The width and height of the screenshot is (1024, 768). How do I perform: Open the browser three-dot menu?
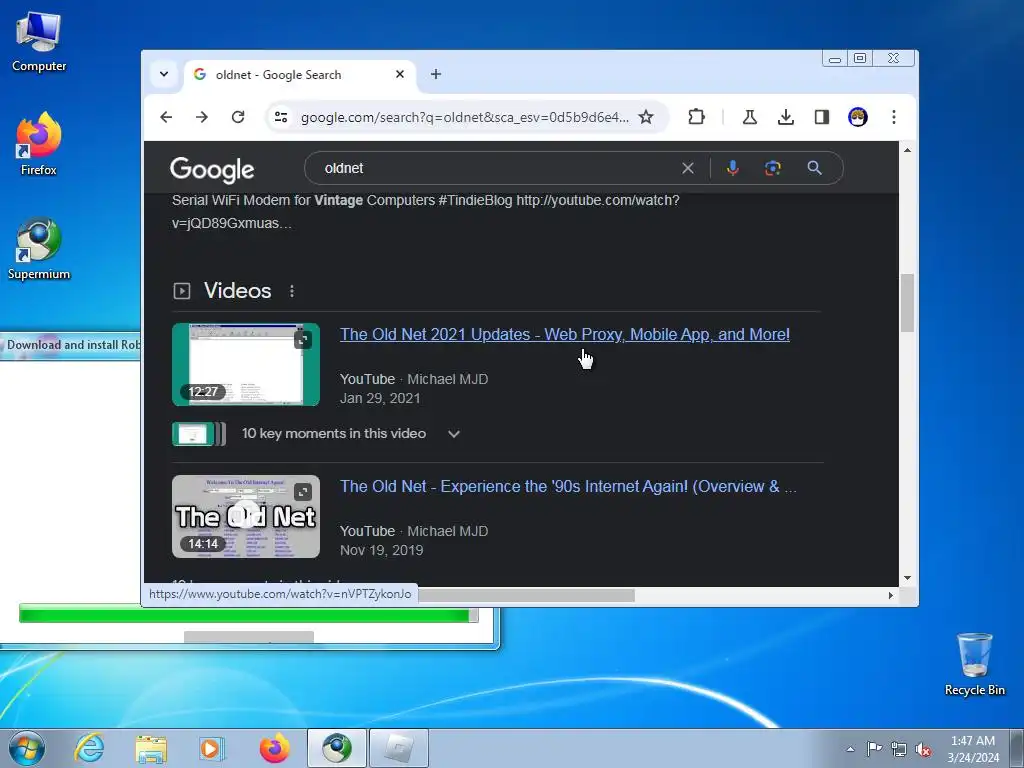click(893, 117)
